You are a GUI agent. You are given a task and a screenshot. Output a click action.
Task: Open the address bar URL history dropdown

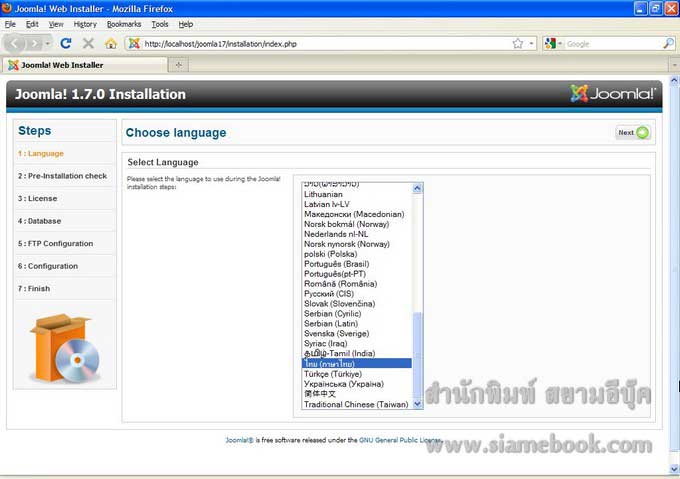pyautogui.click(x=531, y=43)
